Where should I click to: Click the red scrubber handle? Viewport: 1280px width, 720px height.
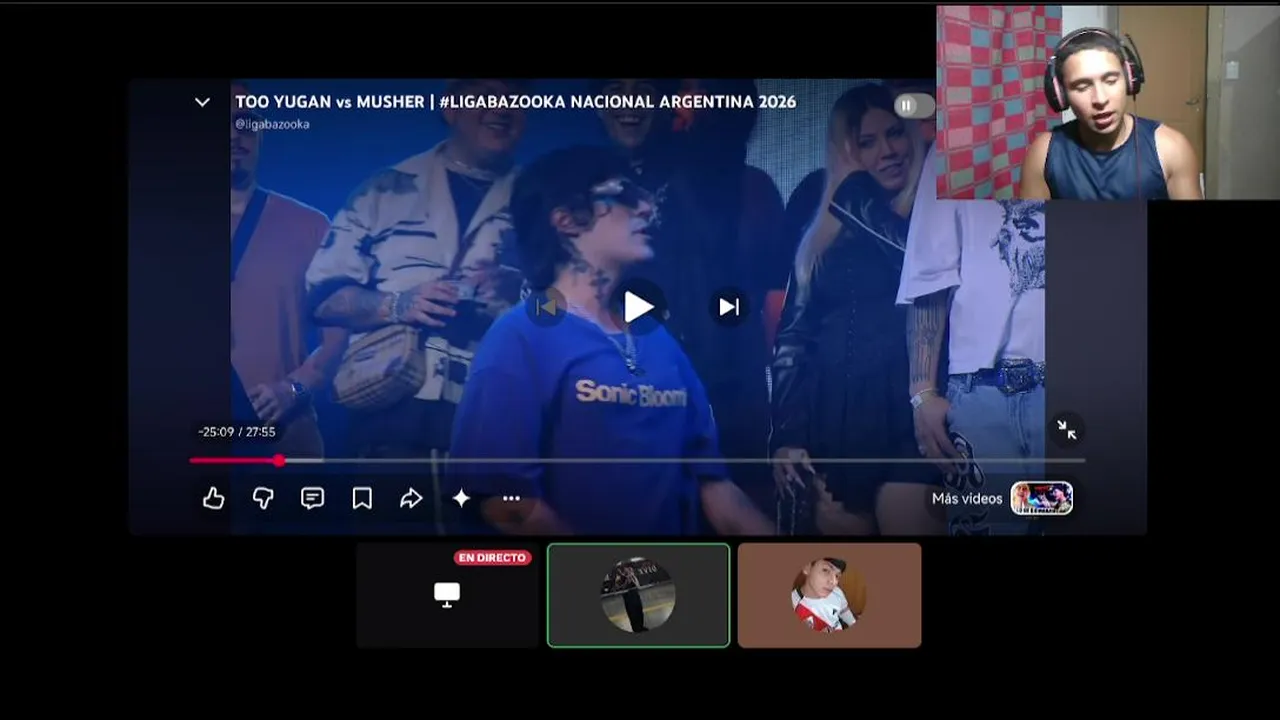[279, 460]
